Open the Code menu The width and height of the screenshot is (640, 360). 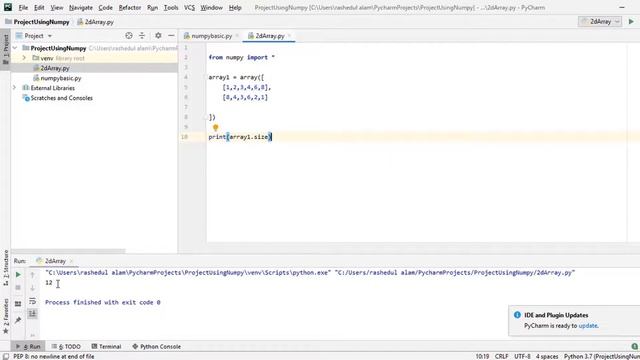[105, 8]
